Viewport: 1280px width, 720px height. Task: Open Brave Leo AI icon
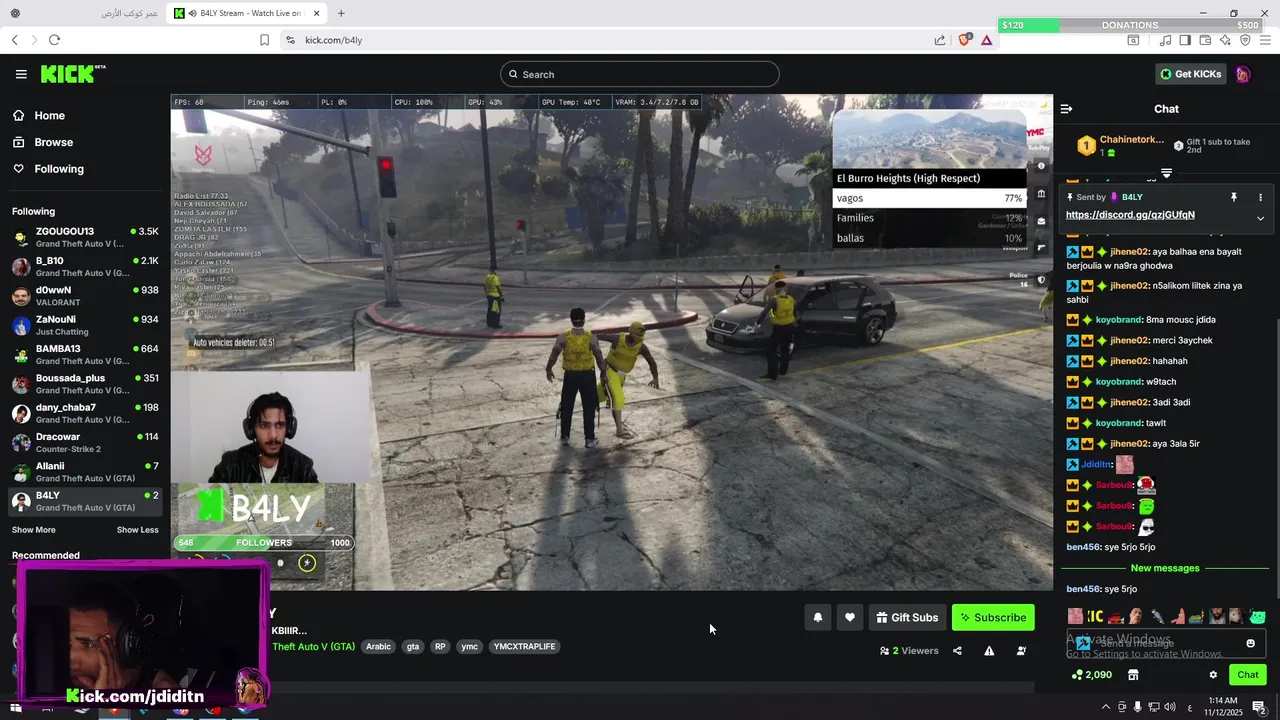coord(1225,40)
